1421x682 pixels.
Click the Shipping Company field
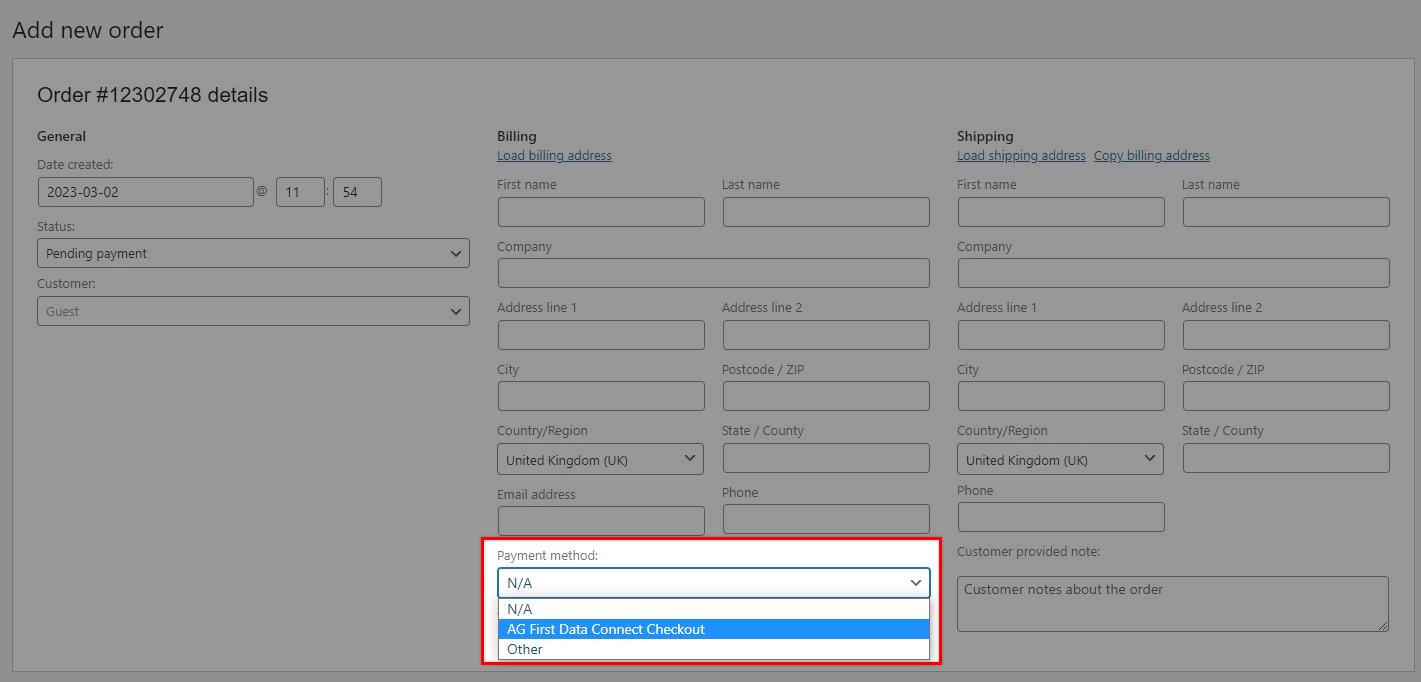(1174, 273)
